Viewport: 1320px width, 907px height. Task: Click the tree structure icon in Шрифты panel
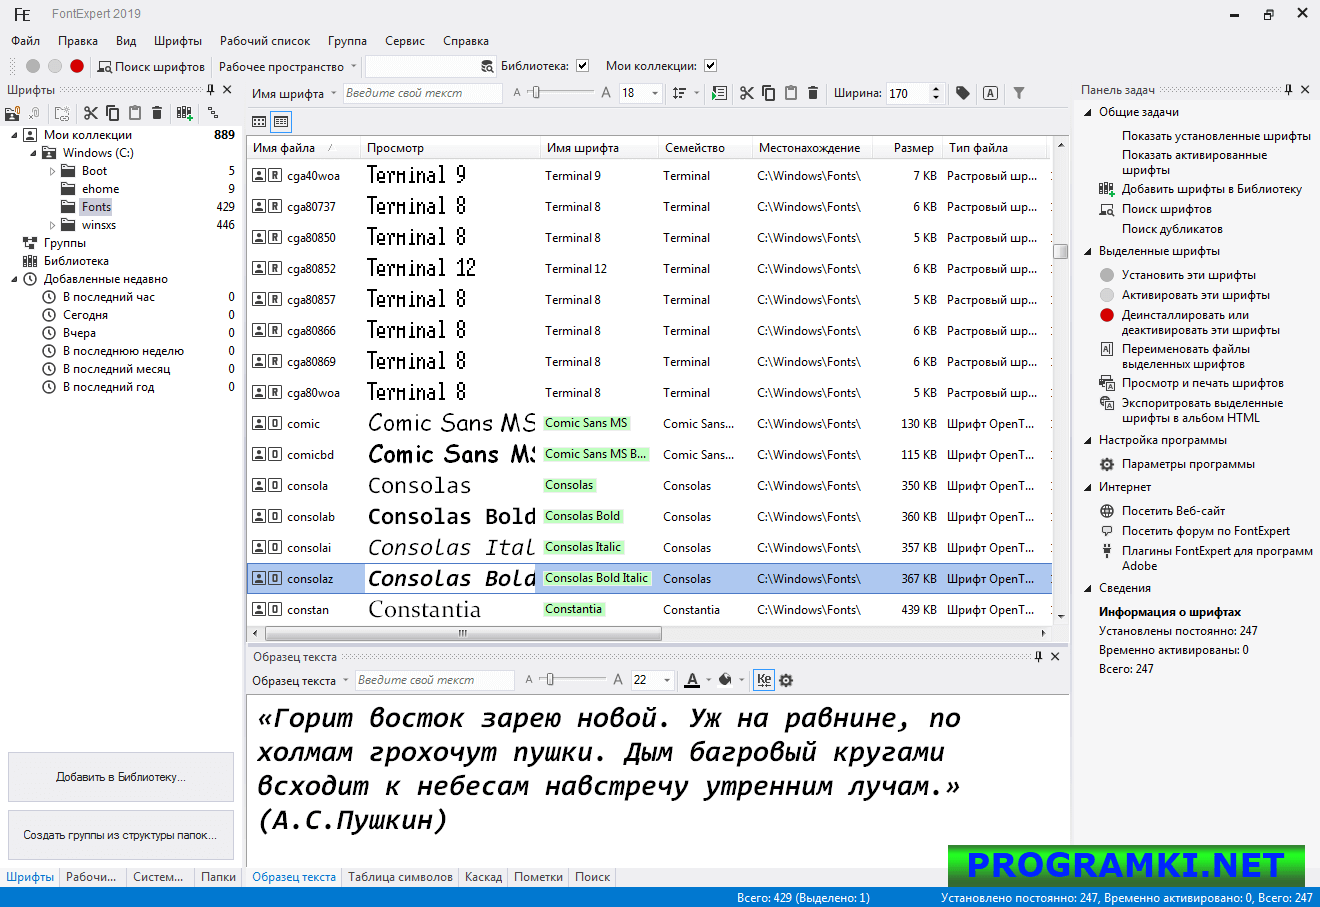[x=213, y=113]
